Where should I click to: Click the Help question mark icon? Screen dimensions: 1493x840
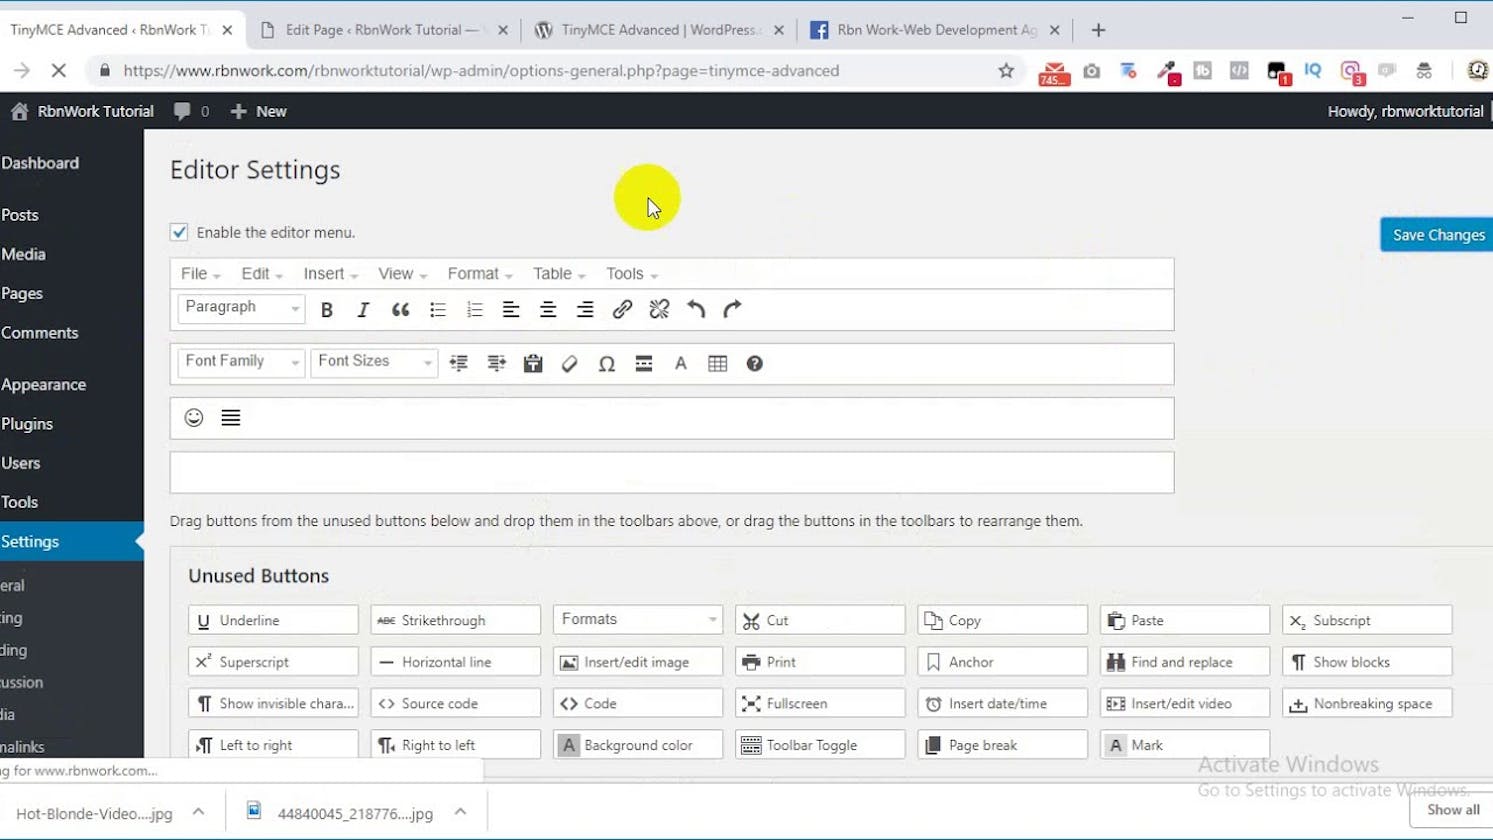coord(754,364)
